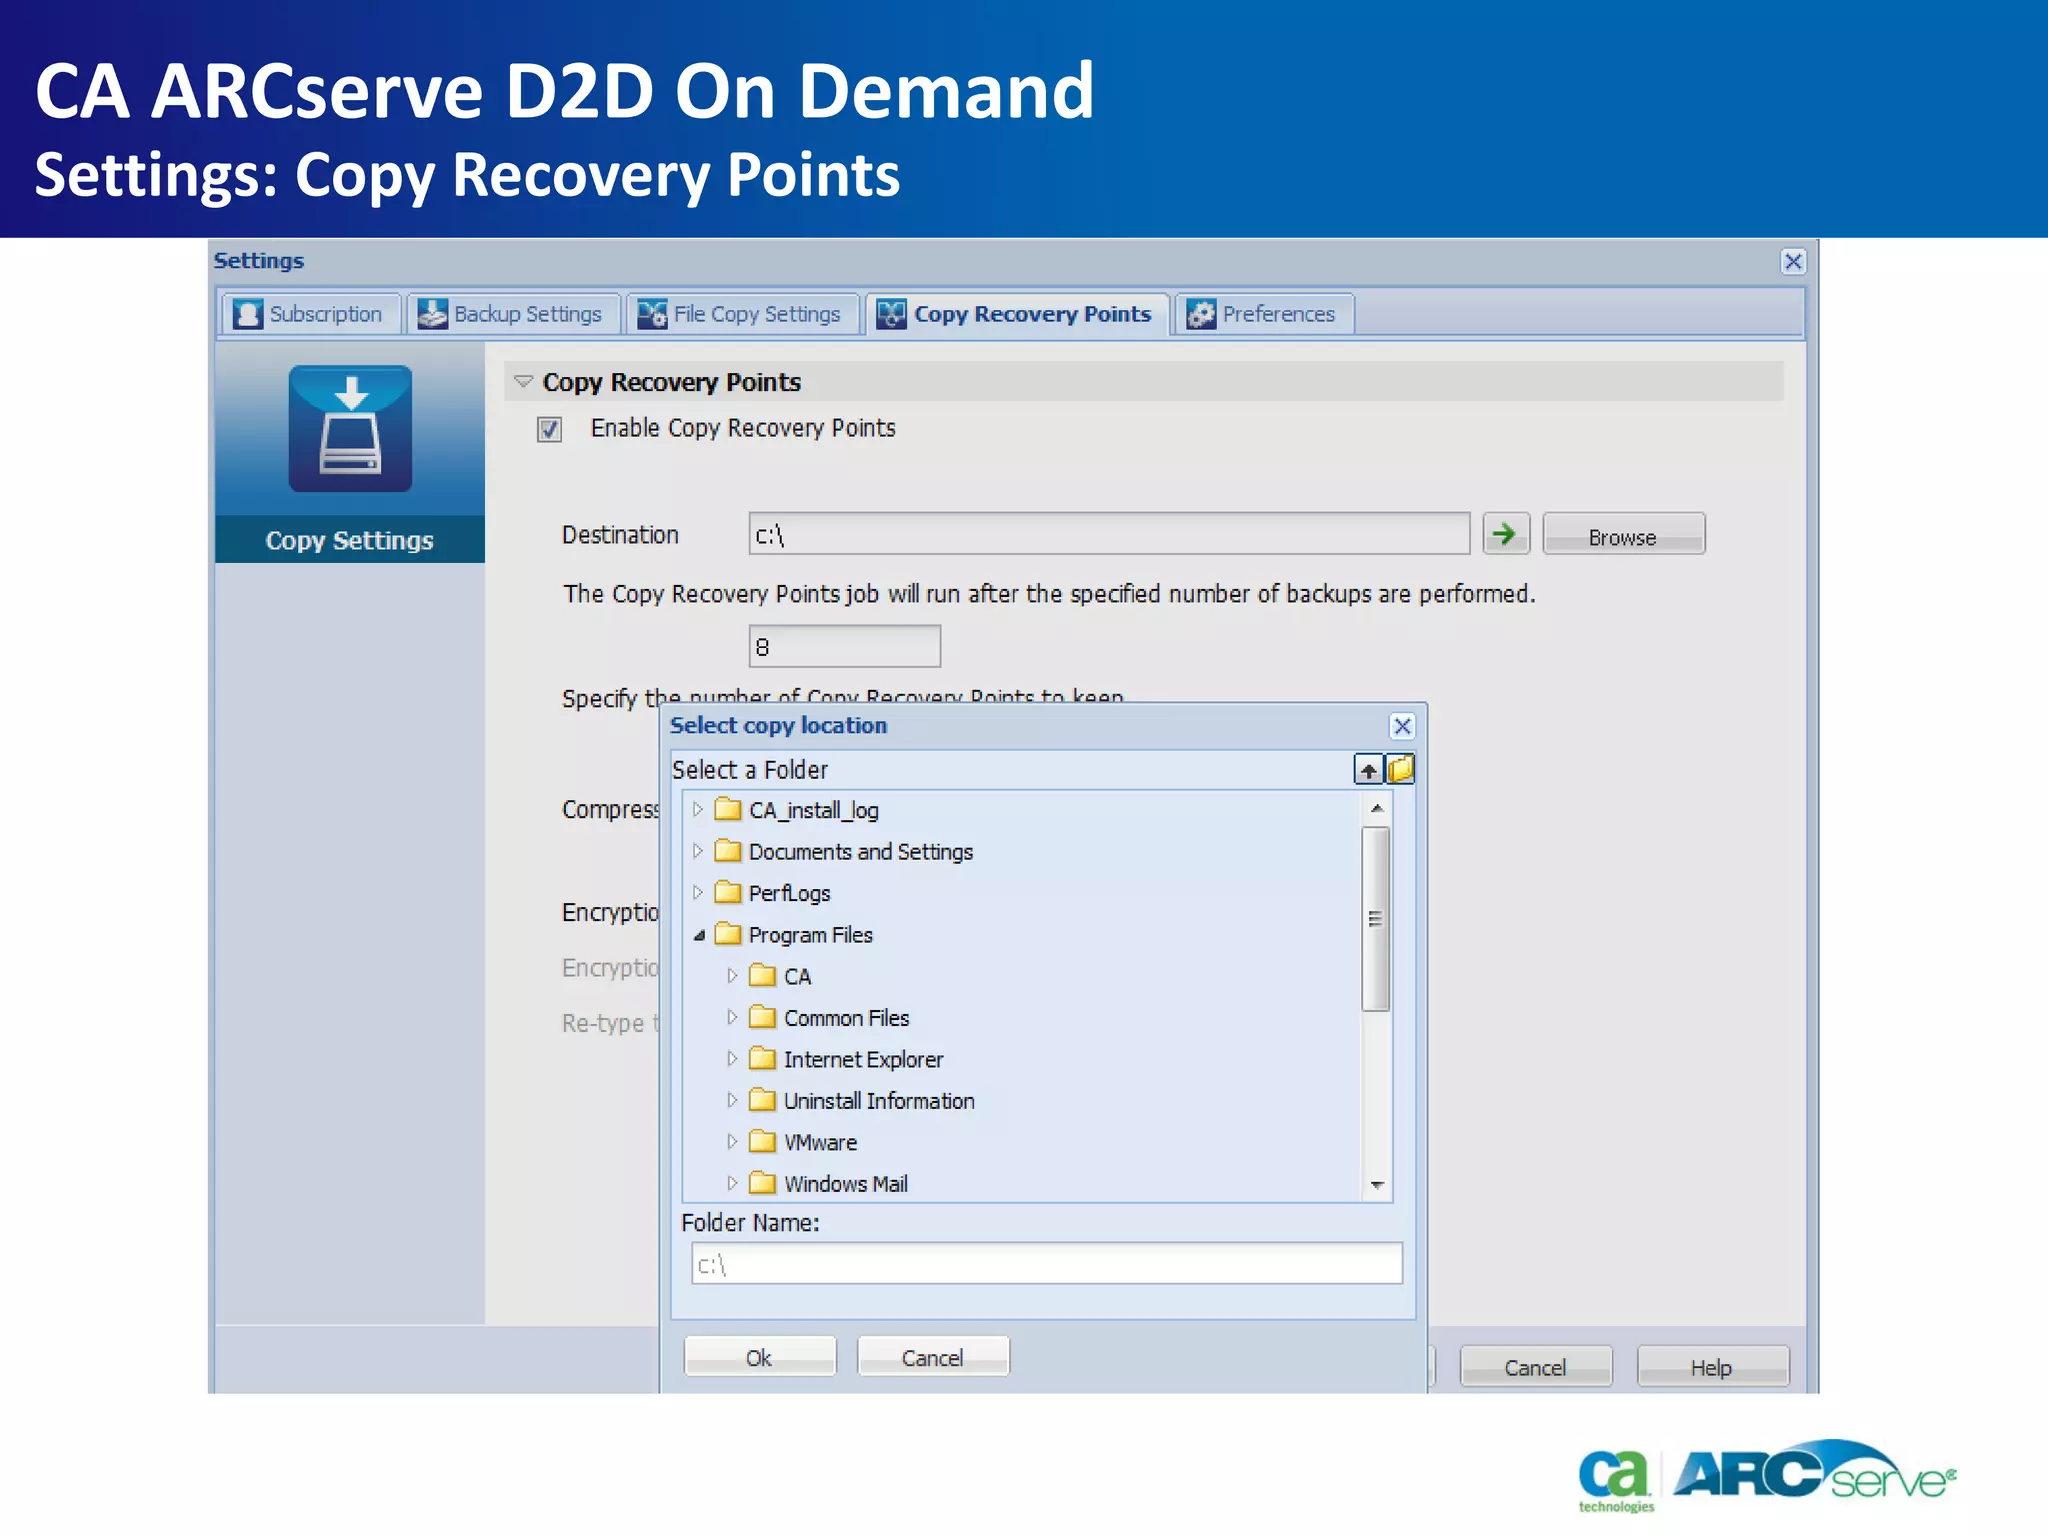Close the Settings window
Viewport: 2048px width, 1536px height.
coord(1793,262)
